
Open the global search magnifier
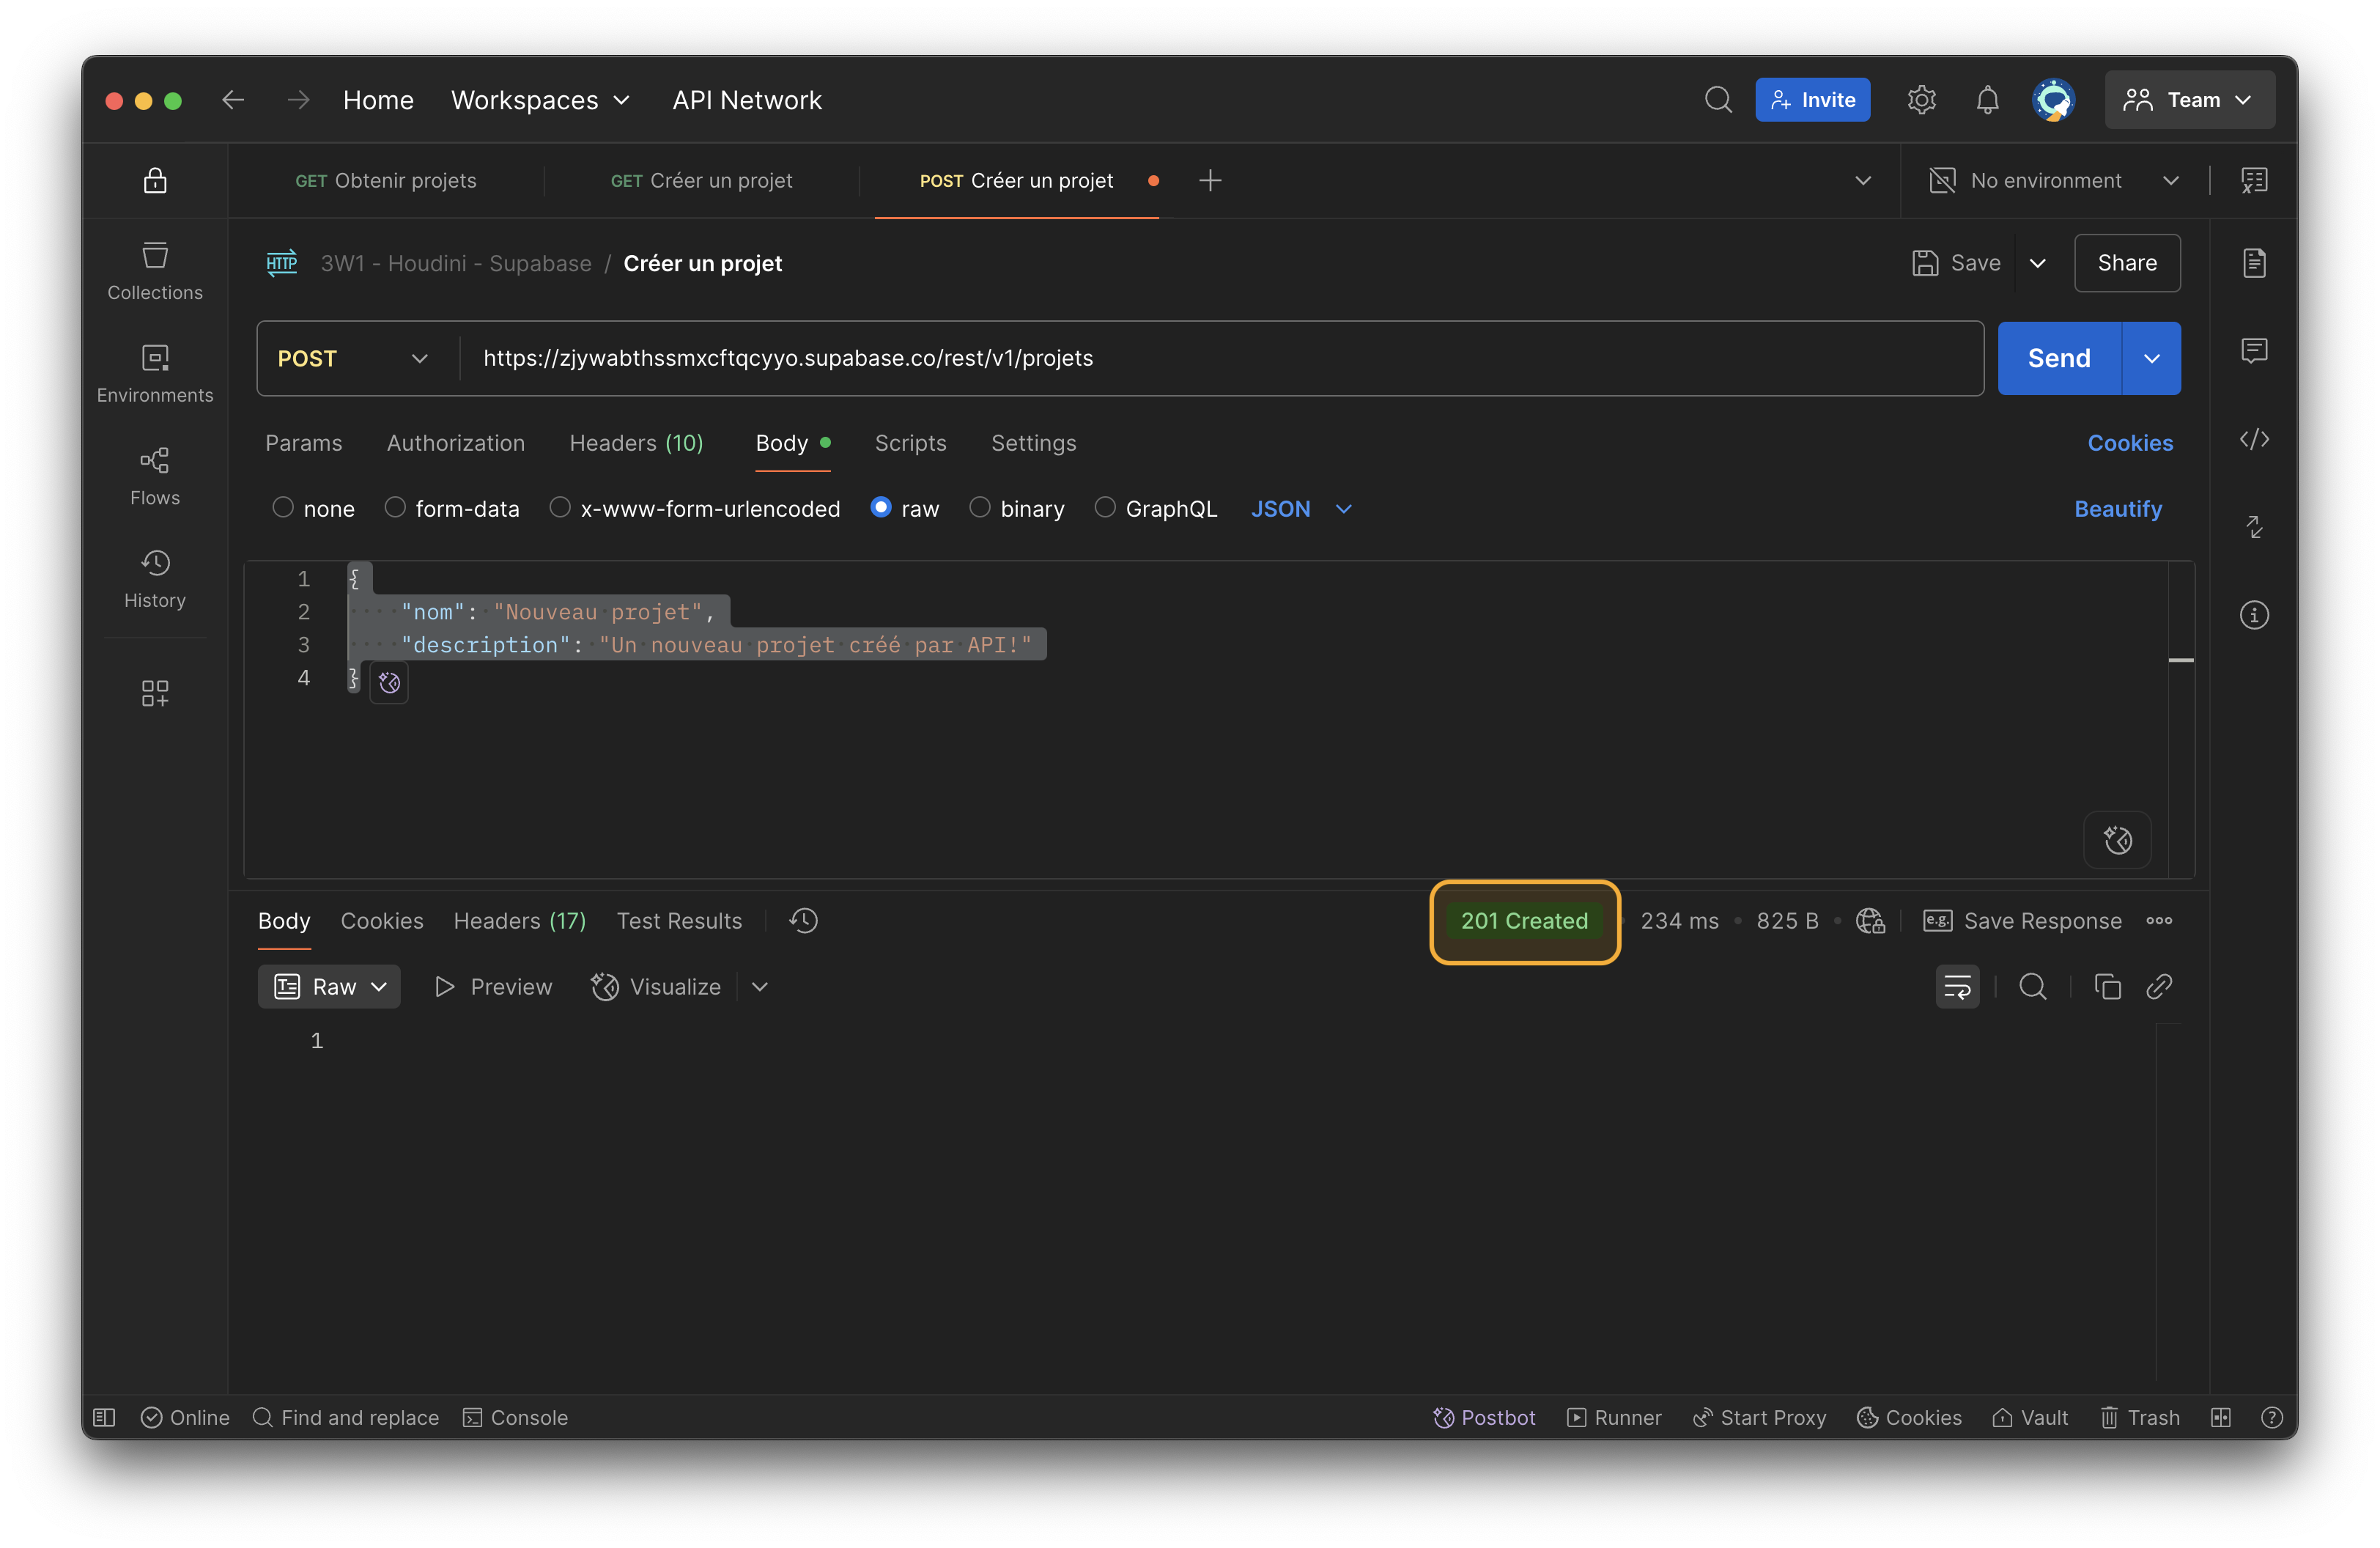tap(1718, 100)
